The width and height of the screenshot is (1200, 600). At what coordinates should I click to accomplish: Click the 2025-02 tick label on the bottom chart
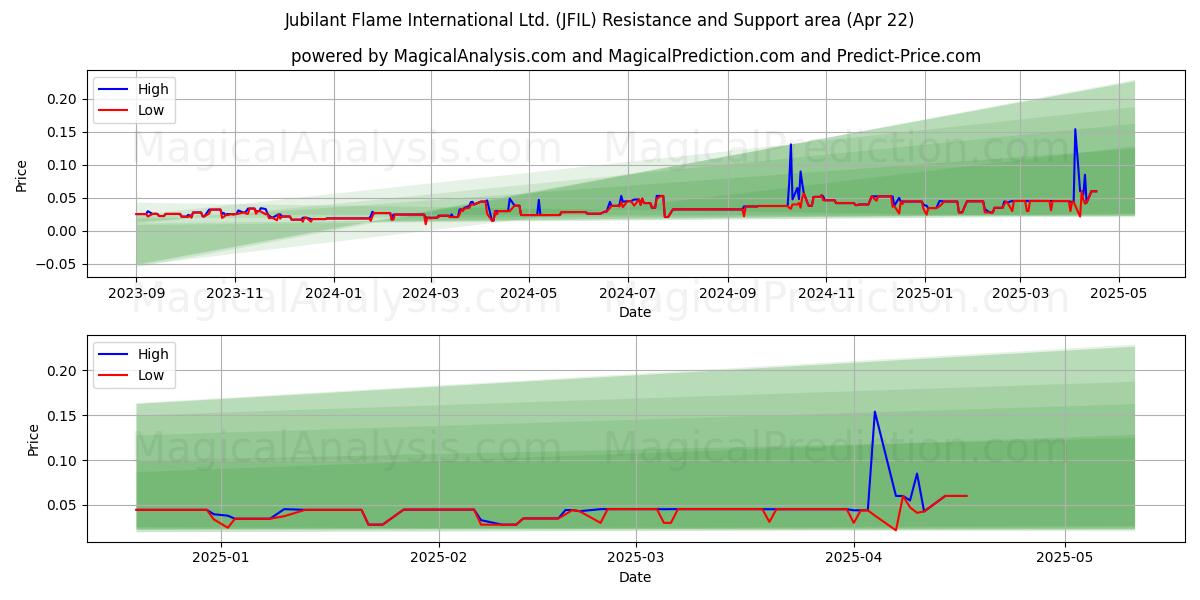coord(439,558)
